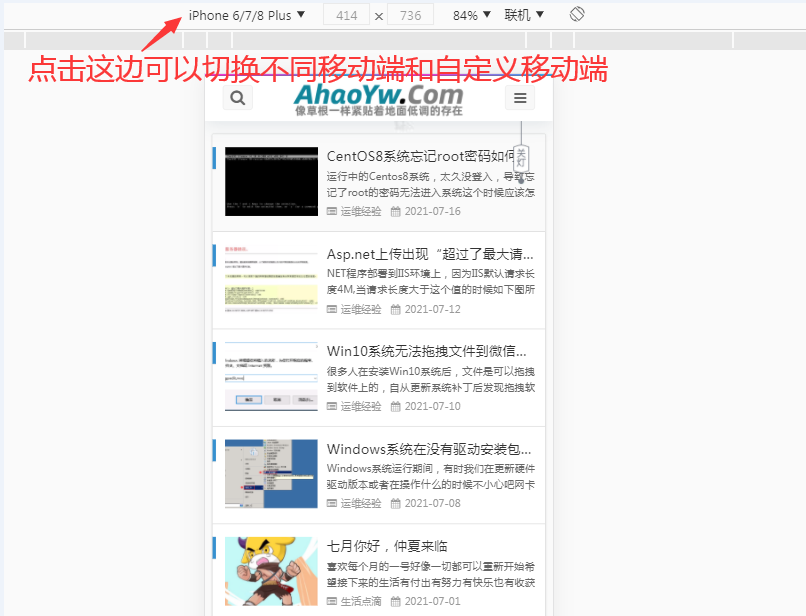This screenshot has width=806, height=616.
Task: Open article "七月你好，仲夏来临"
Action: pos(387,546)
